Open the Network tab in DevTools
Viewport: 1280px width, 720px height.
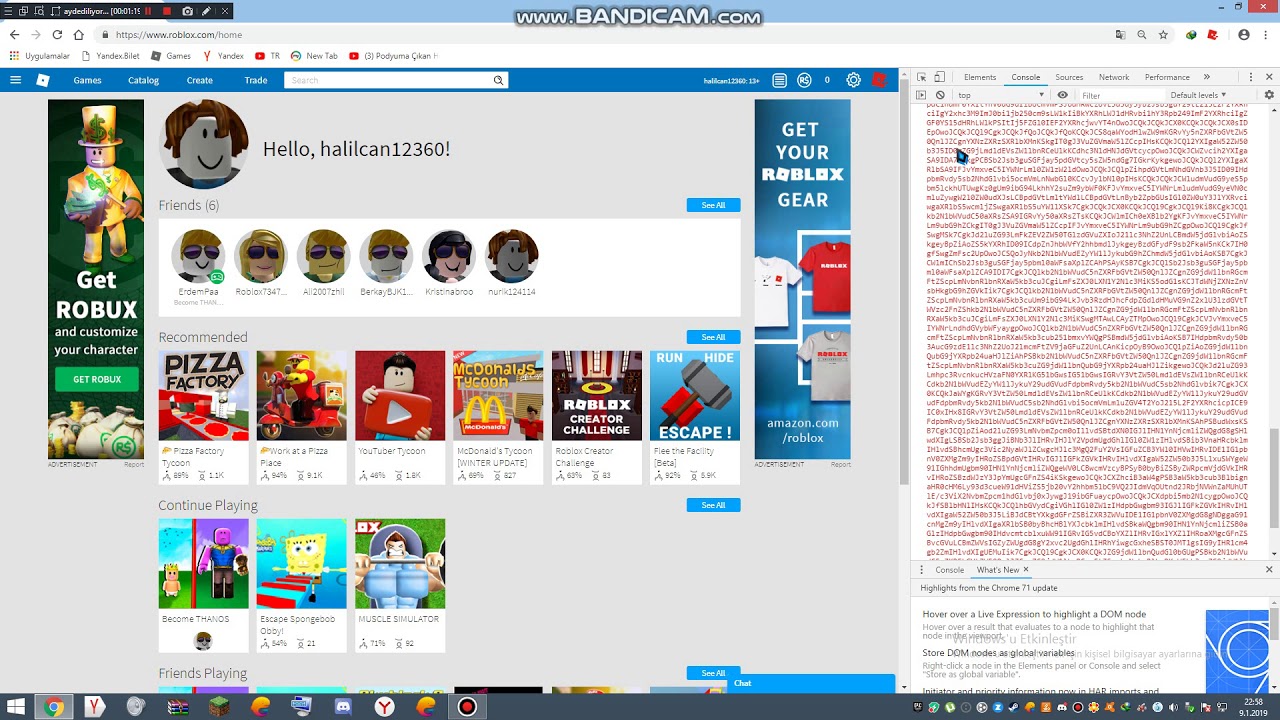[x=1114, y=77]
